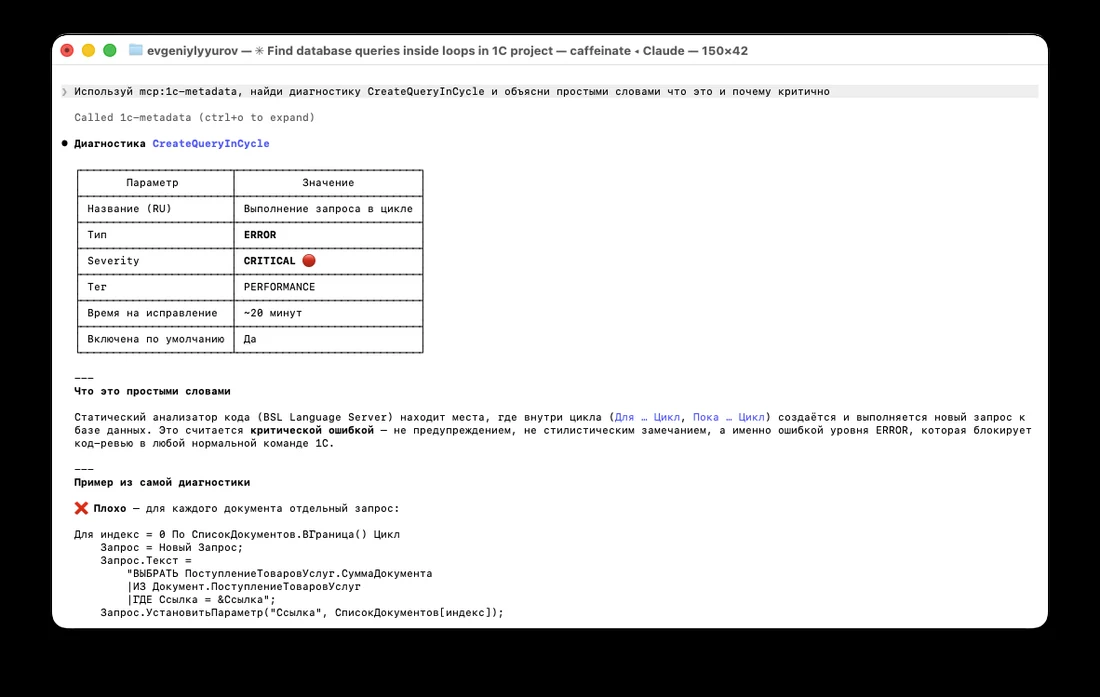Click the bold phrase 'критической ошибкой'
This screenshot has height=697, width=1100.
click(312, 431)
